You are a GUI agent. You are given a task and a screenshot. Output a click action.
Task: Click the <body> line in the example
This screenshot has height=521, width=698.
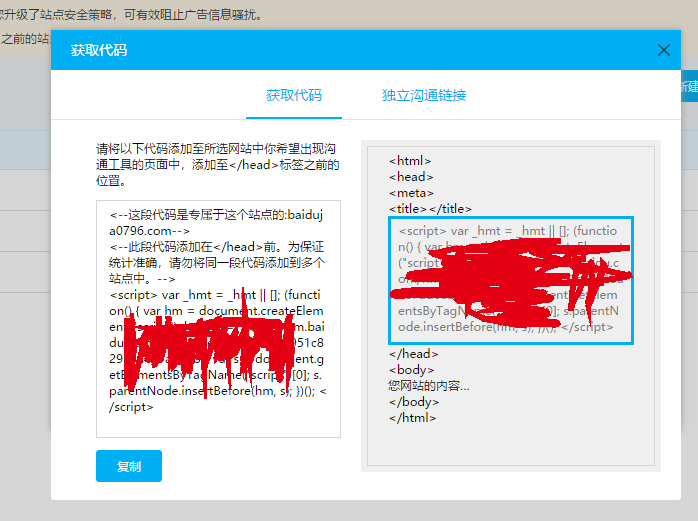pos(411,370)
